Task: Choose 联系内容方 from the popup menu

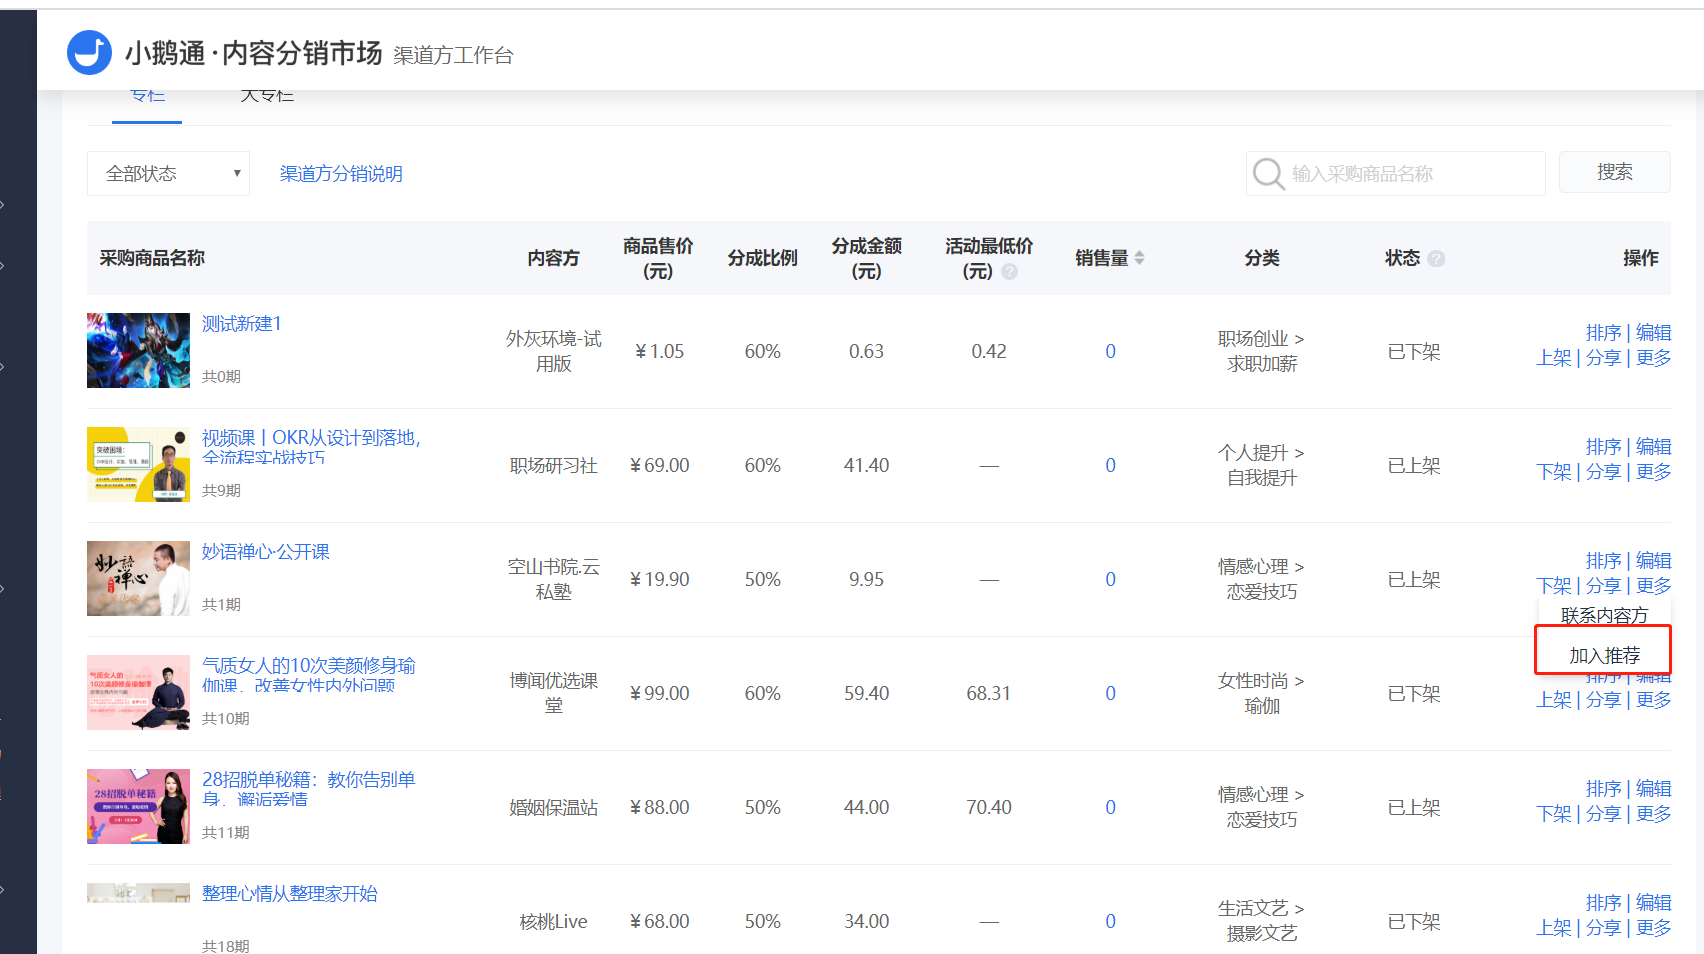Action: coord(1603,615)
